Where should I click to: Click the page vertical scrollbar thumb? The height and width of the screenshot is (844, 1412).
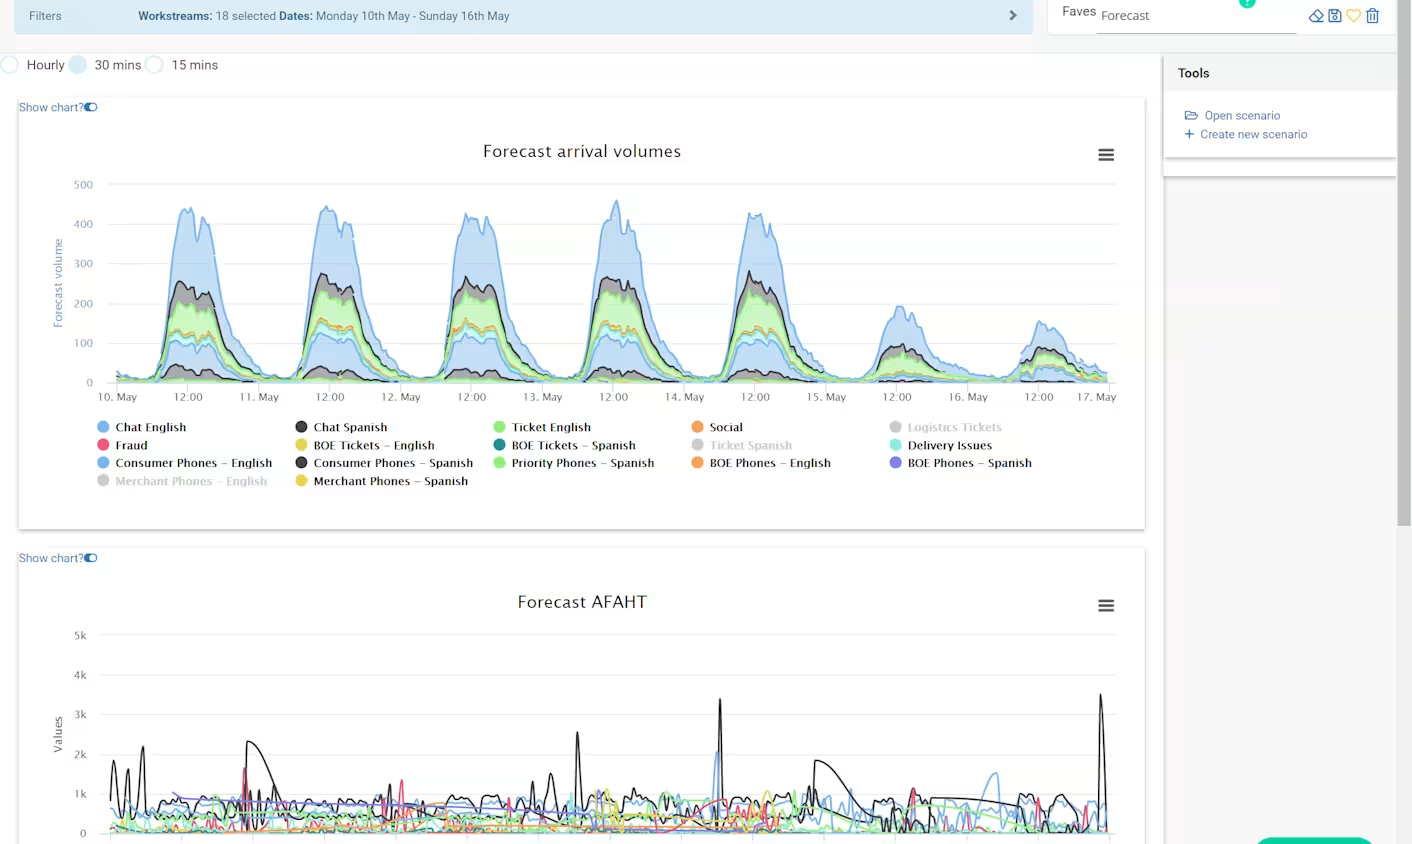click(x=1404, y=262)
